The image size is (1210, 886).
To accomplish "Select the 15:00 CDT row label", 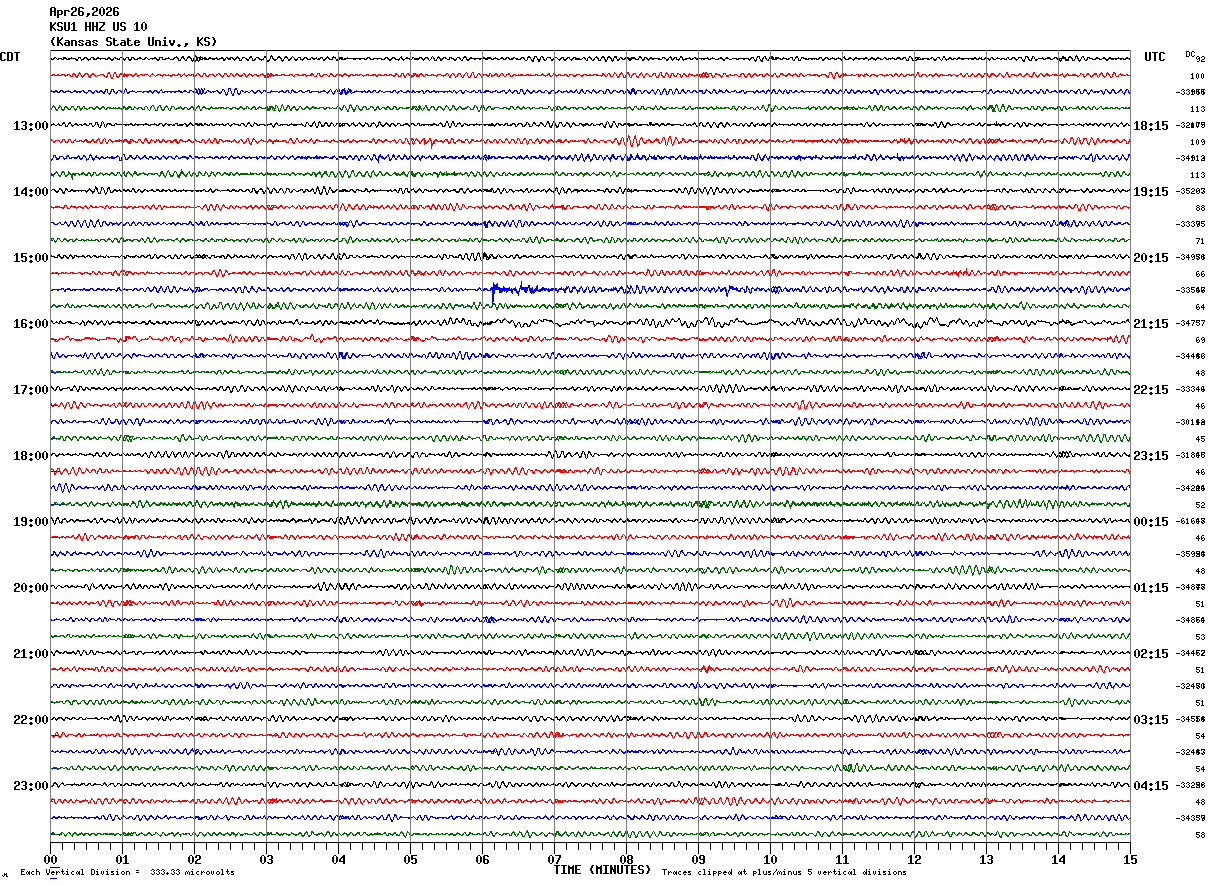I will 31,258.
